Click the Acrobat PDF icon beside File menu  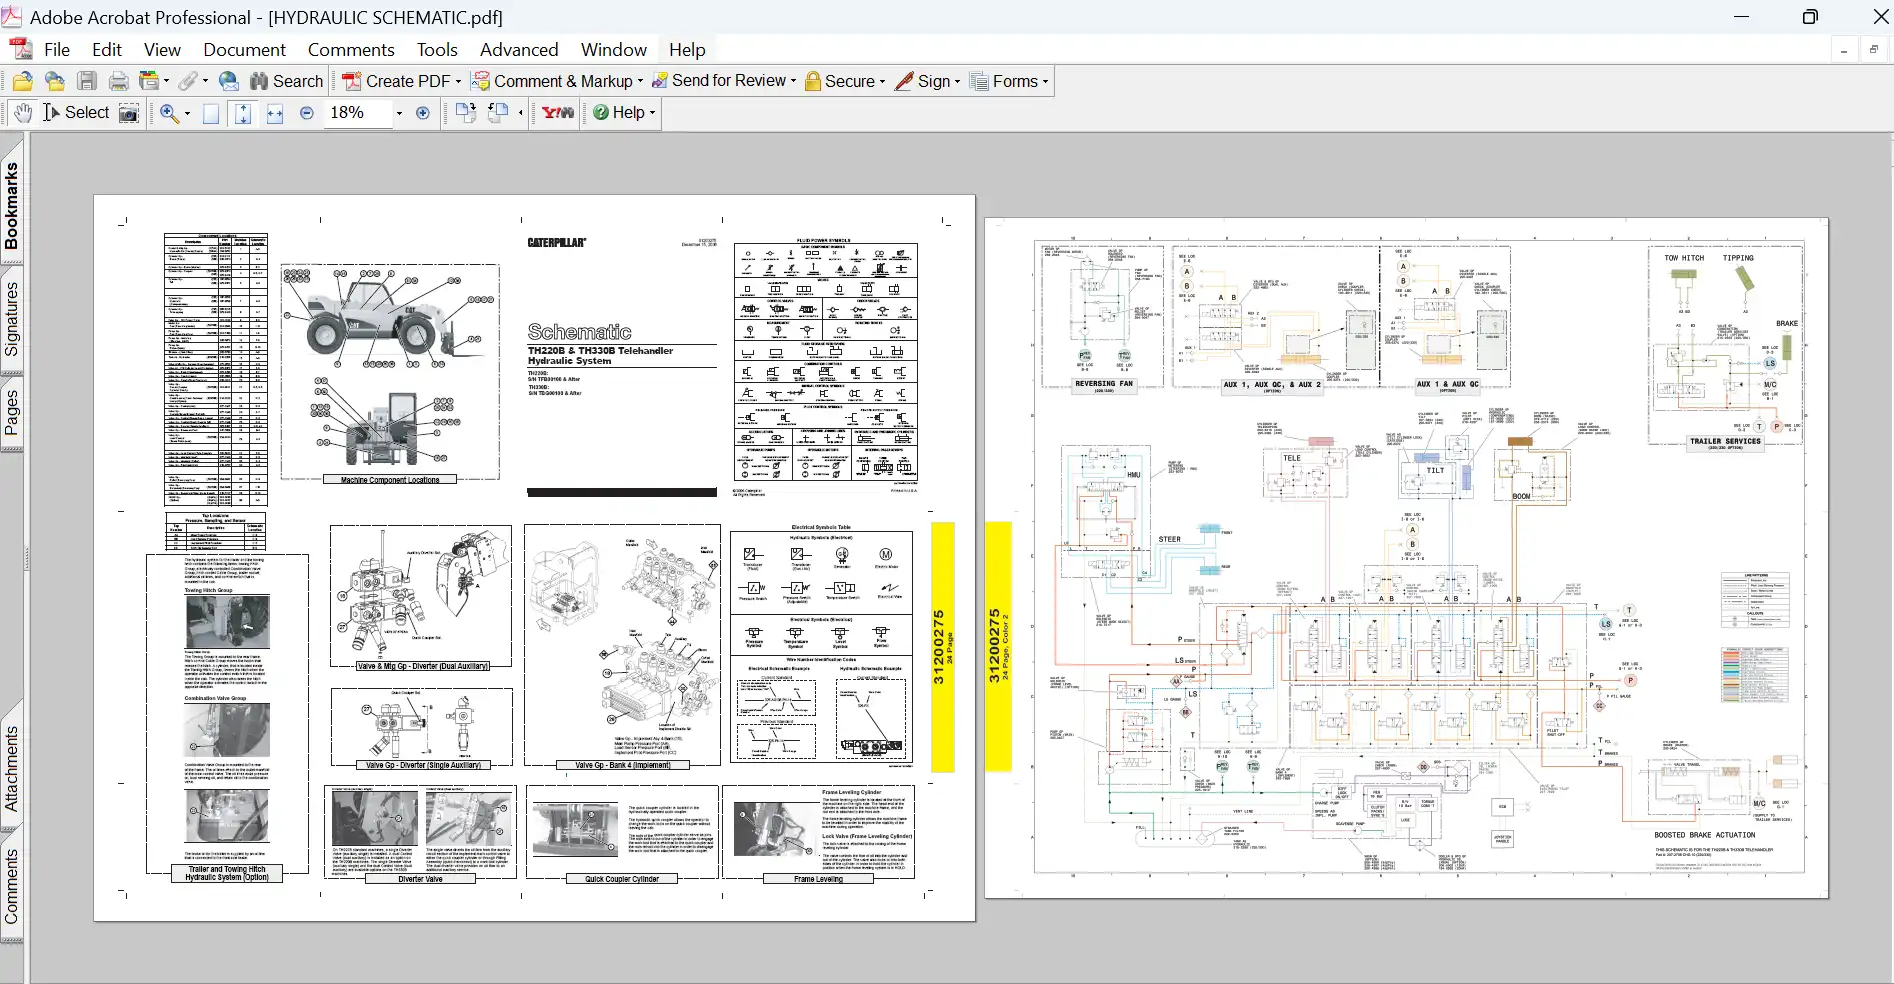pyautogui.click(x=20, y=49)
